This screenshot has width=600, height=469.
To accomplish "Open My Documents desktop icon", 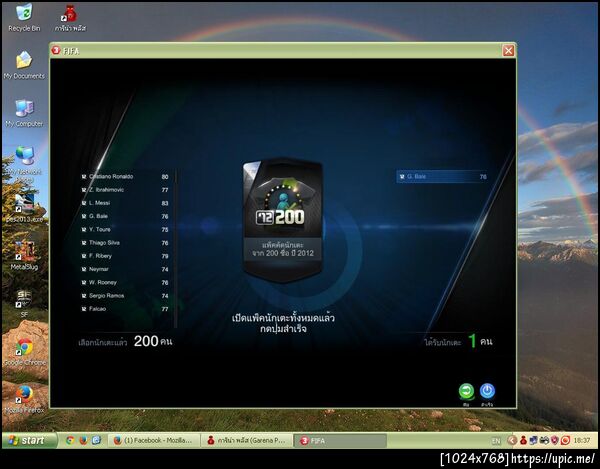I will coord(24,65).
